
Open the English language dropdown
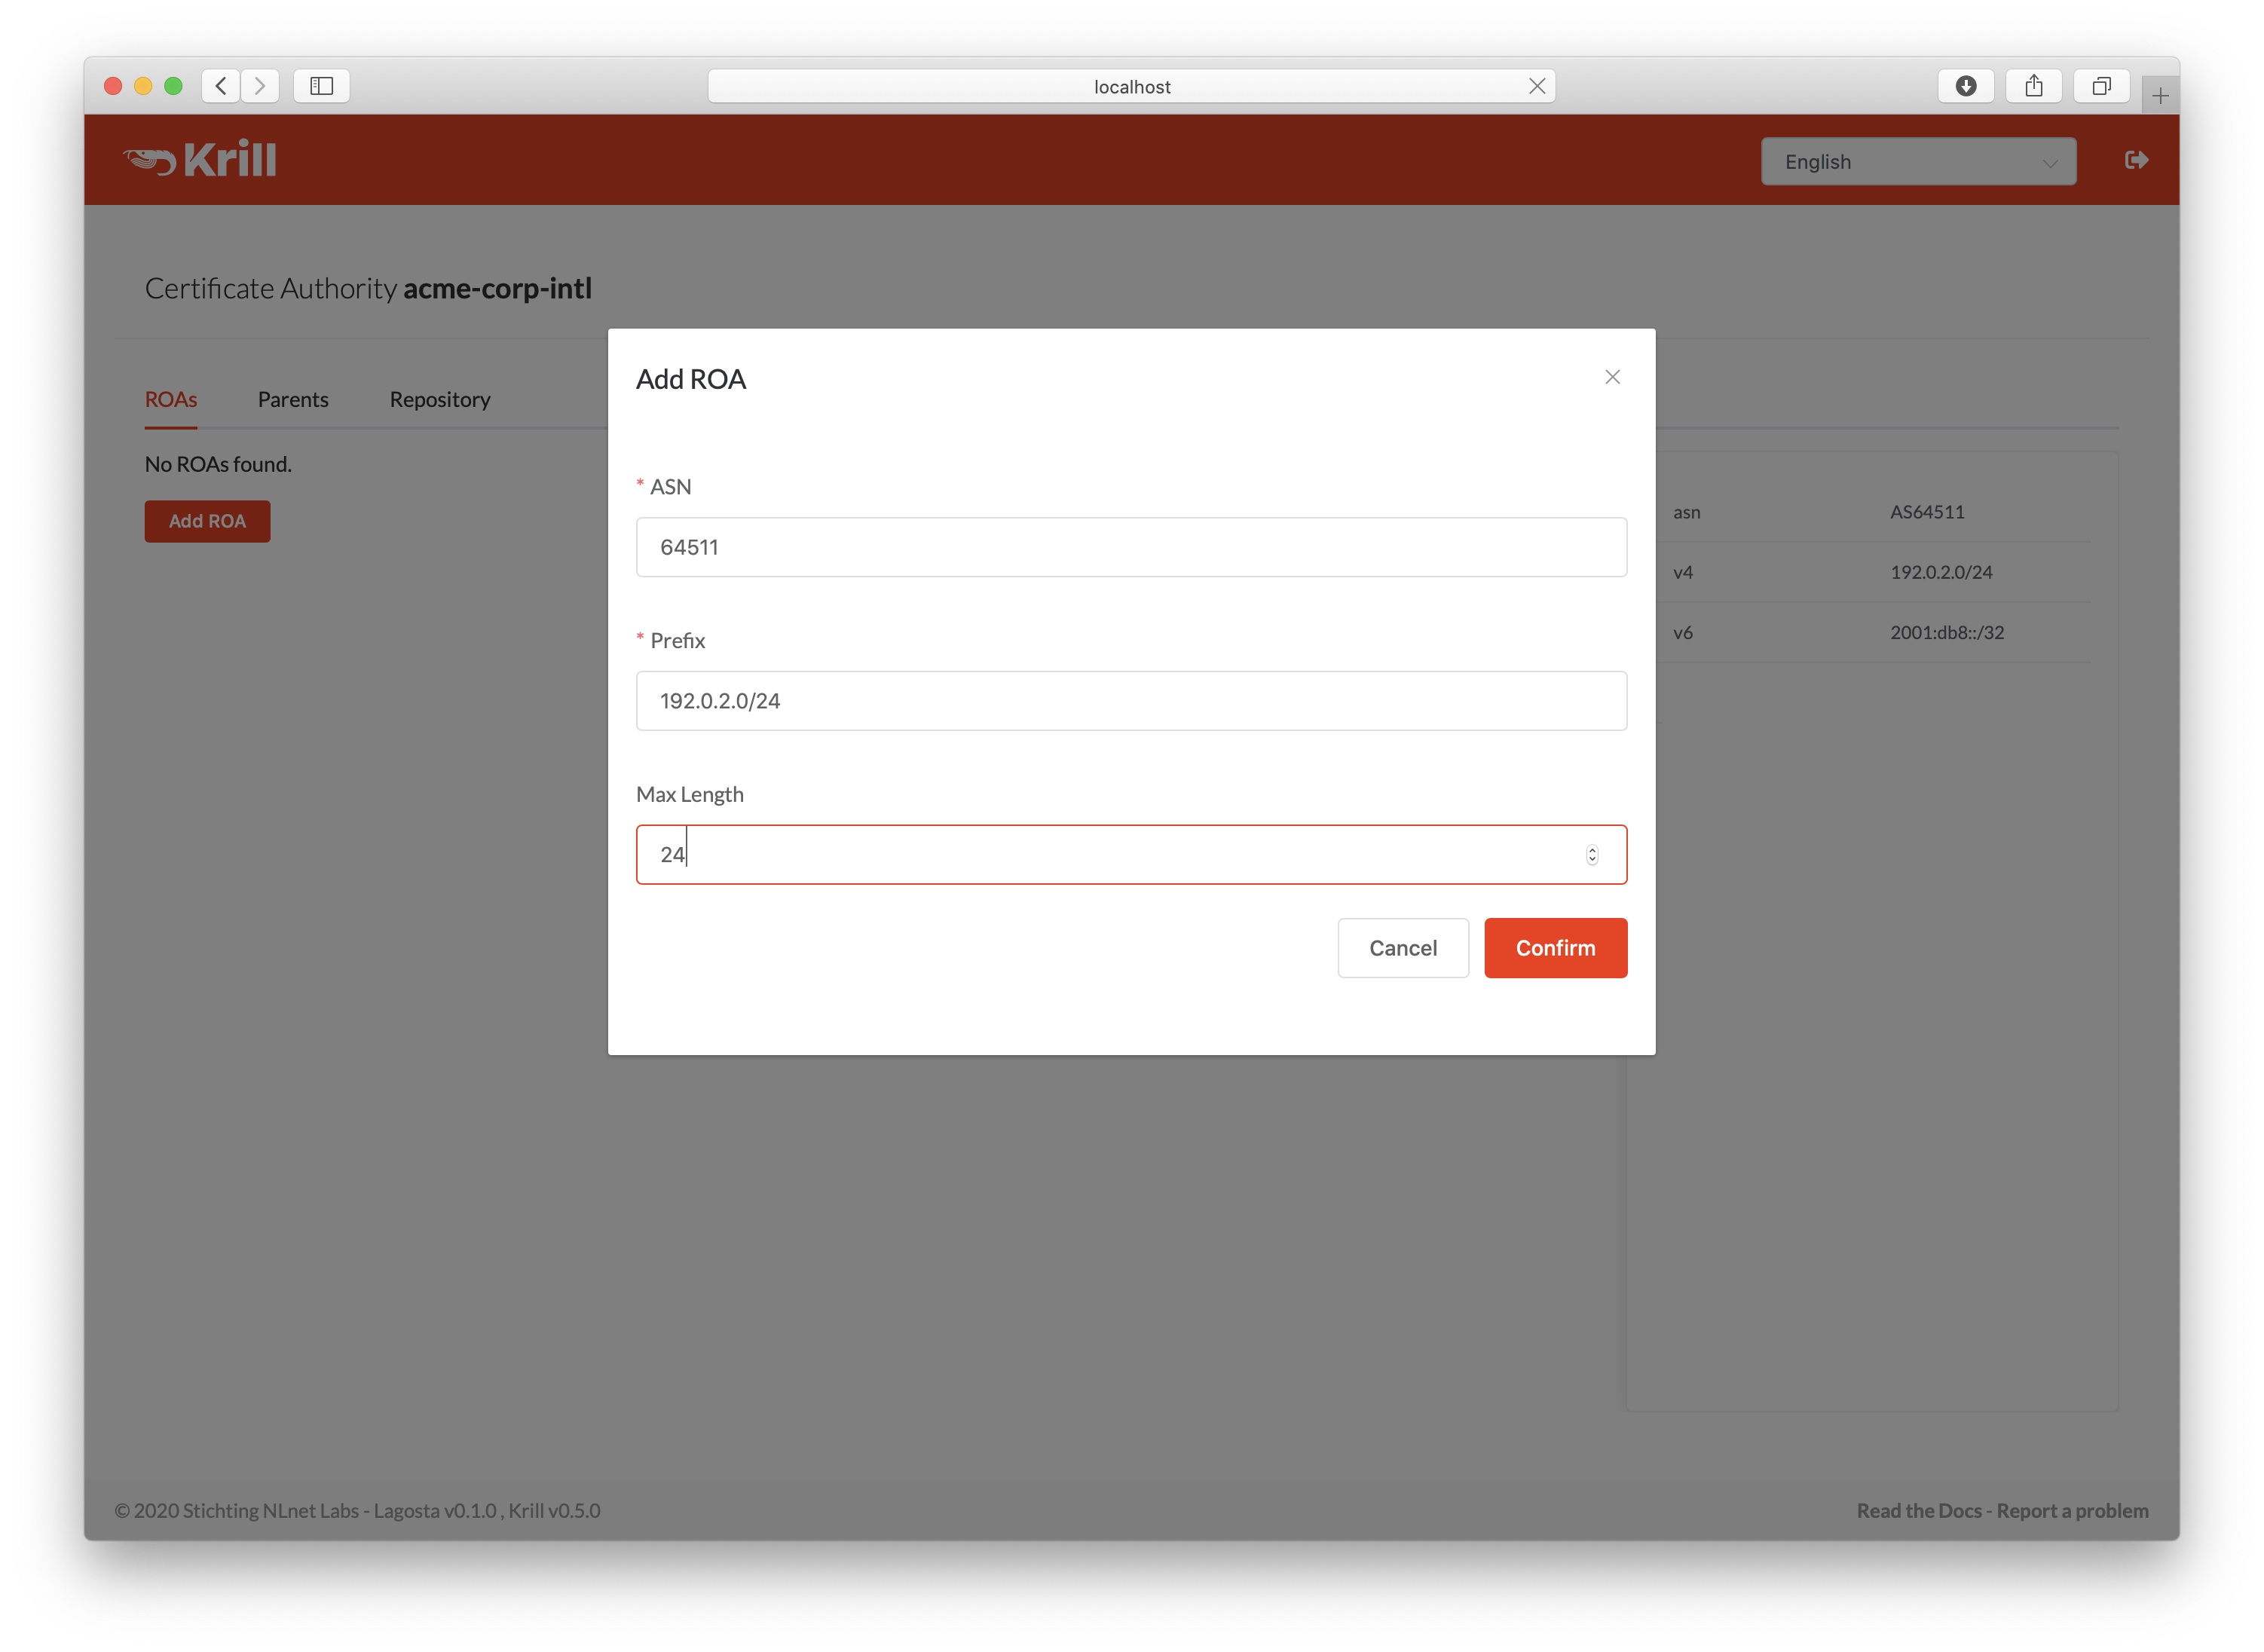pos(1918,162)
